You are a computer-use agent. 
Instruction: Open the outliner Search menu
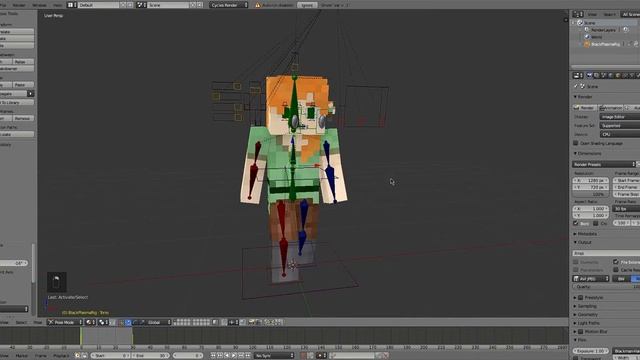pyautogui.click(x=609, y=14)
